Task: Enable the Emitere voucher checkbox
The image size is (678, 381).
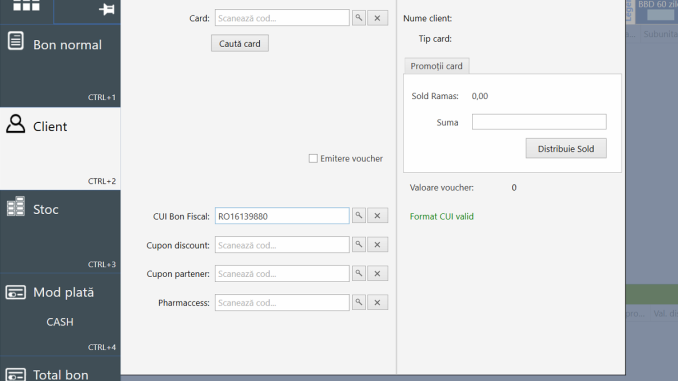Action: (x=313, y=159)
